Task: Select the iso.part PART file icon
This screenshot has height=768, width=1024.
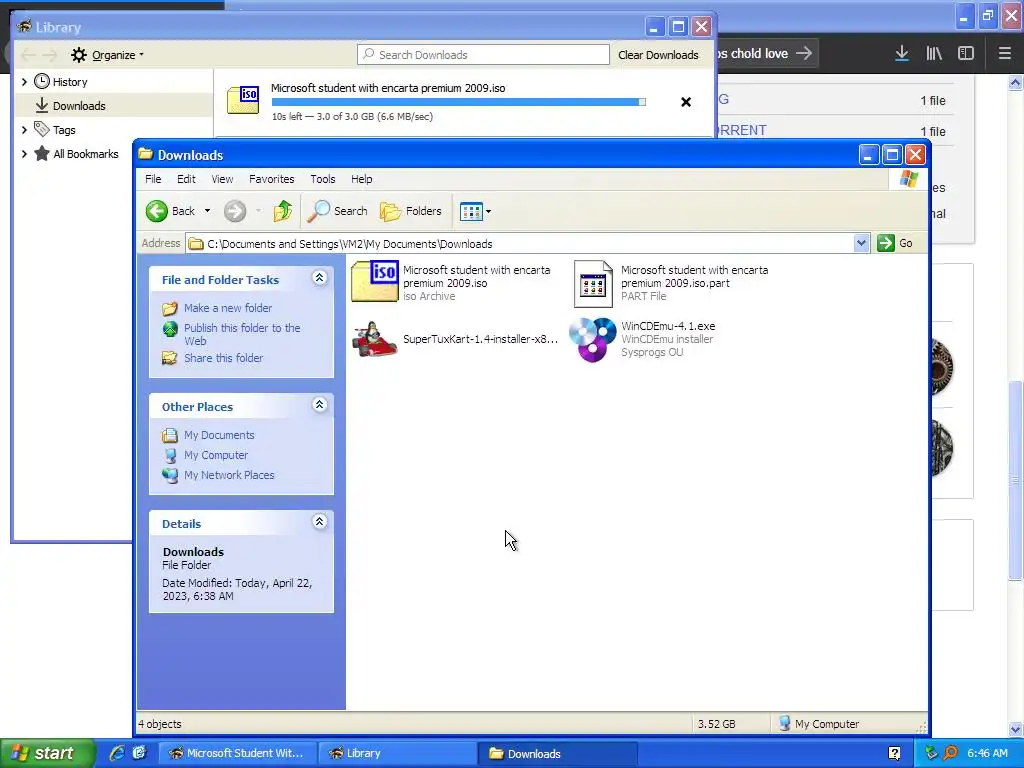Action: coord(593,283)
